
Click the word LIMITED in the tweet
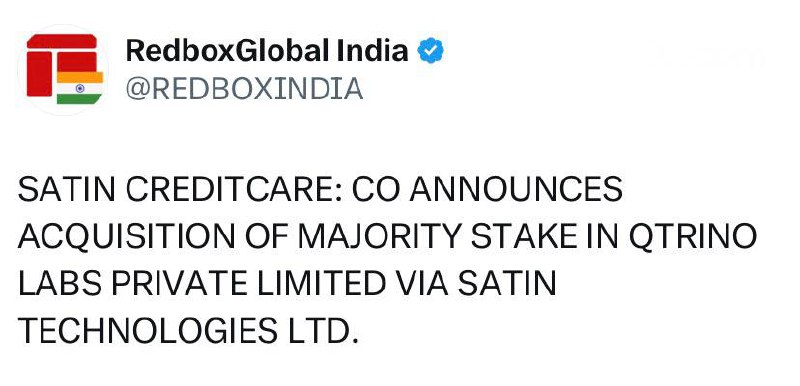pyautogui.click(x=321, y=284)
